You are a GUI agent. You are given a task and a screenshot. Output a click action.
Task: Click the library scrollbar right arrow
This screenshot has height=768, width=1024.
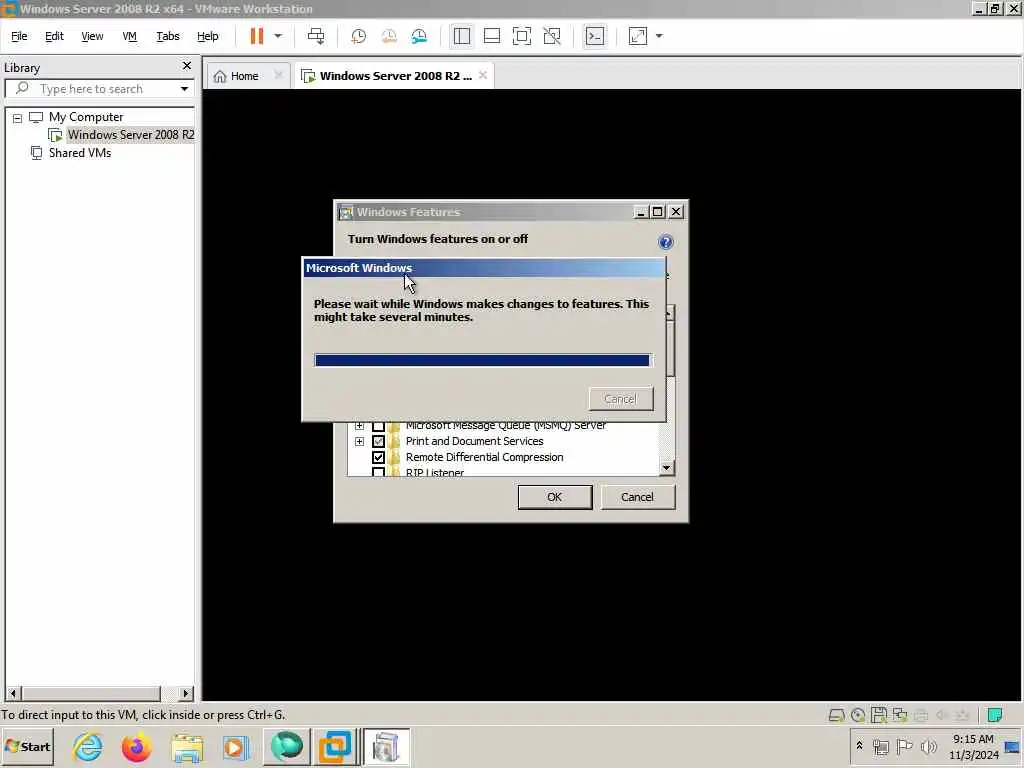point(186,693)
